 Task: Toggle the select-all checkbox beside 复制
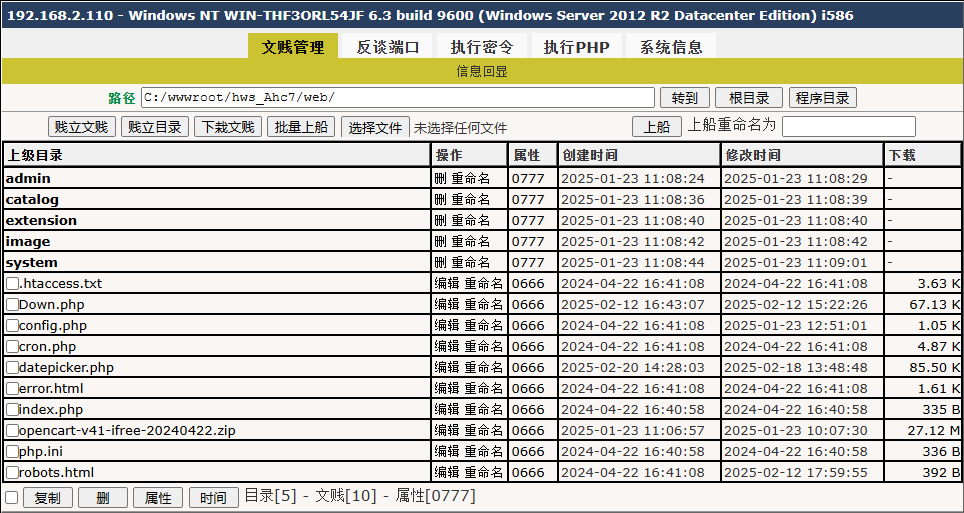click(x=11, y=497)
